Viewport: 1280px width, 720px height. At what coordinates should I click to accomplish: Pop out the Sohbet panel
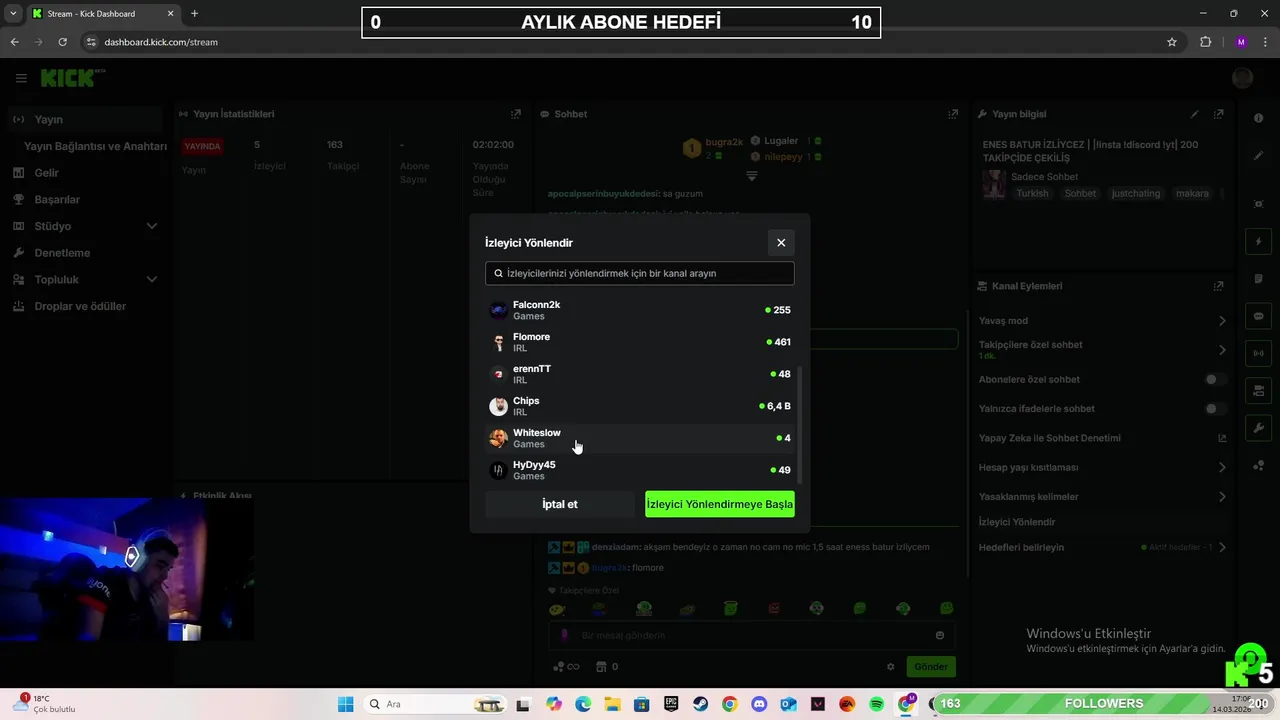(953, 114)
